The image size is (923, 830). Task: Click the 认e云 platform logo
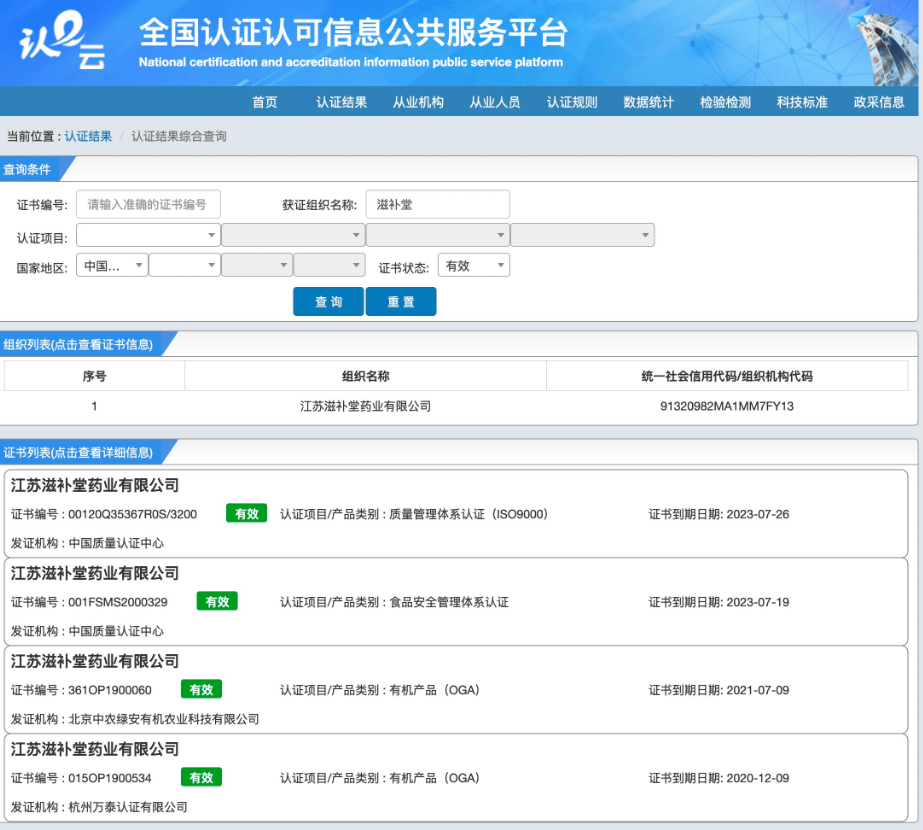[x=62, y=40]
